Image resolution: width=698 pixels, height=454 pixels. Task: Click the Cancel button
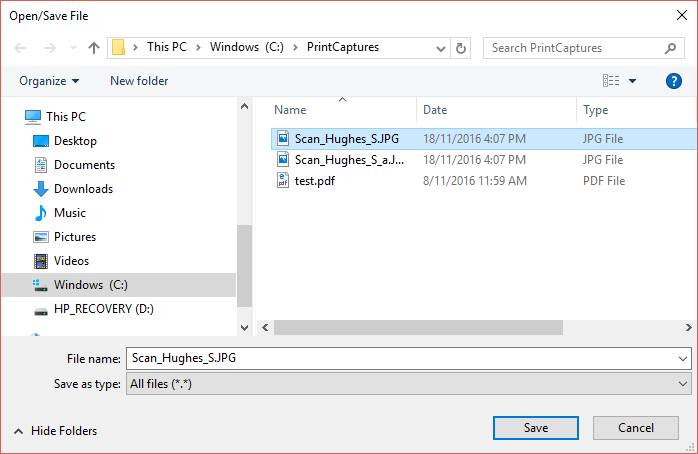coord(635,428)
